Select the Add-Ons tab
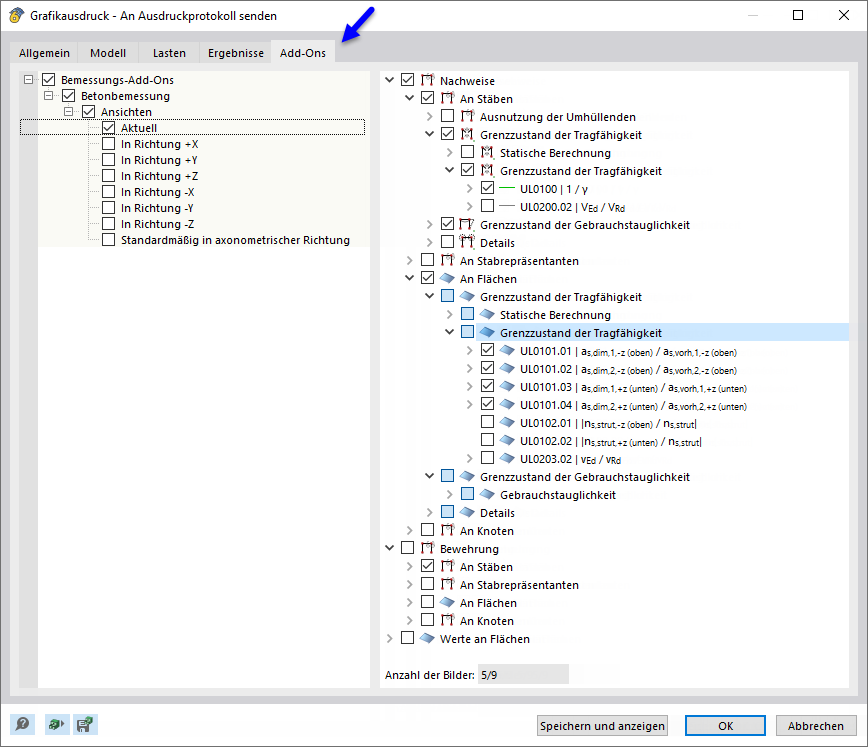868x747 pixels. point(303,52)
